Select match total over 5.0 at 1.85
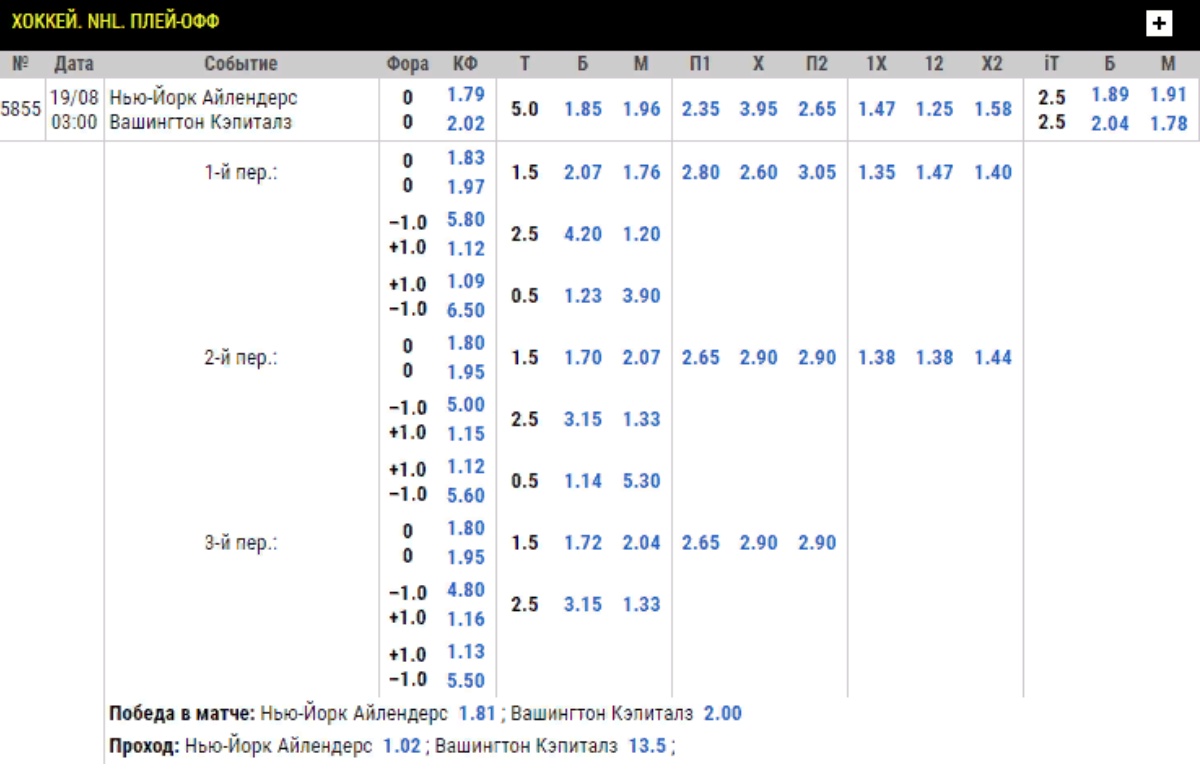Image resolution: width=1200 pixels, height=770 pixels. point(583,109)
